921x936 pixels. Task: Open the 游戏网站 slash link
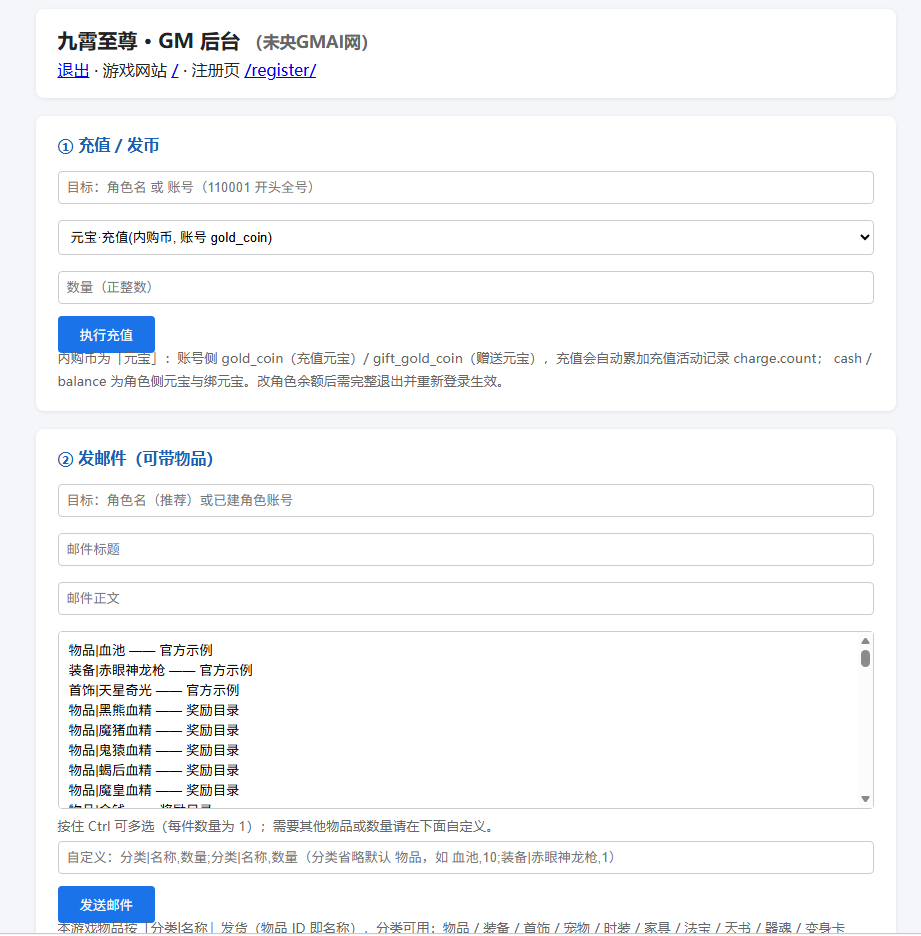(x=175, y=70)
